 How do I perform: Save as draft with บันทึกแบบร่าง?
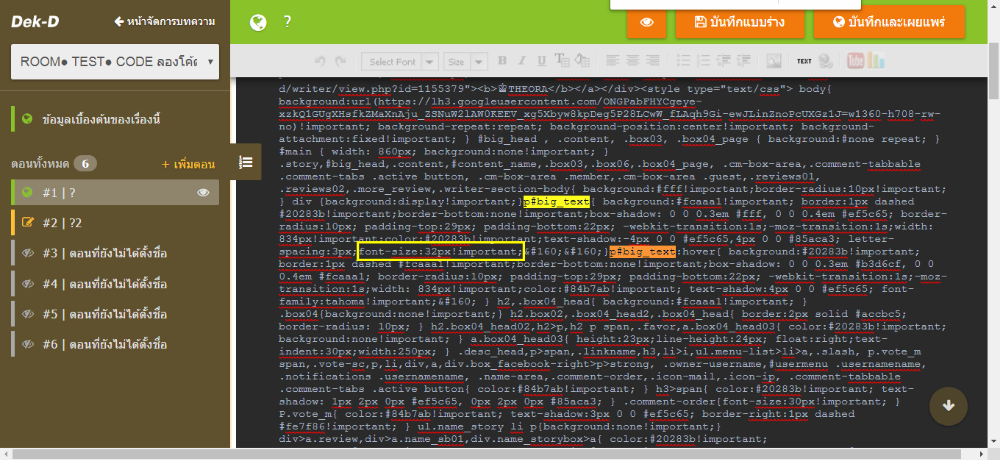pyautogui.click(x=740, y=22)
